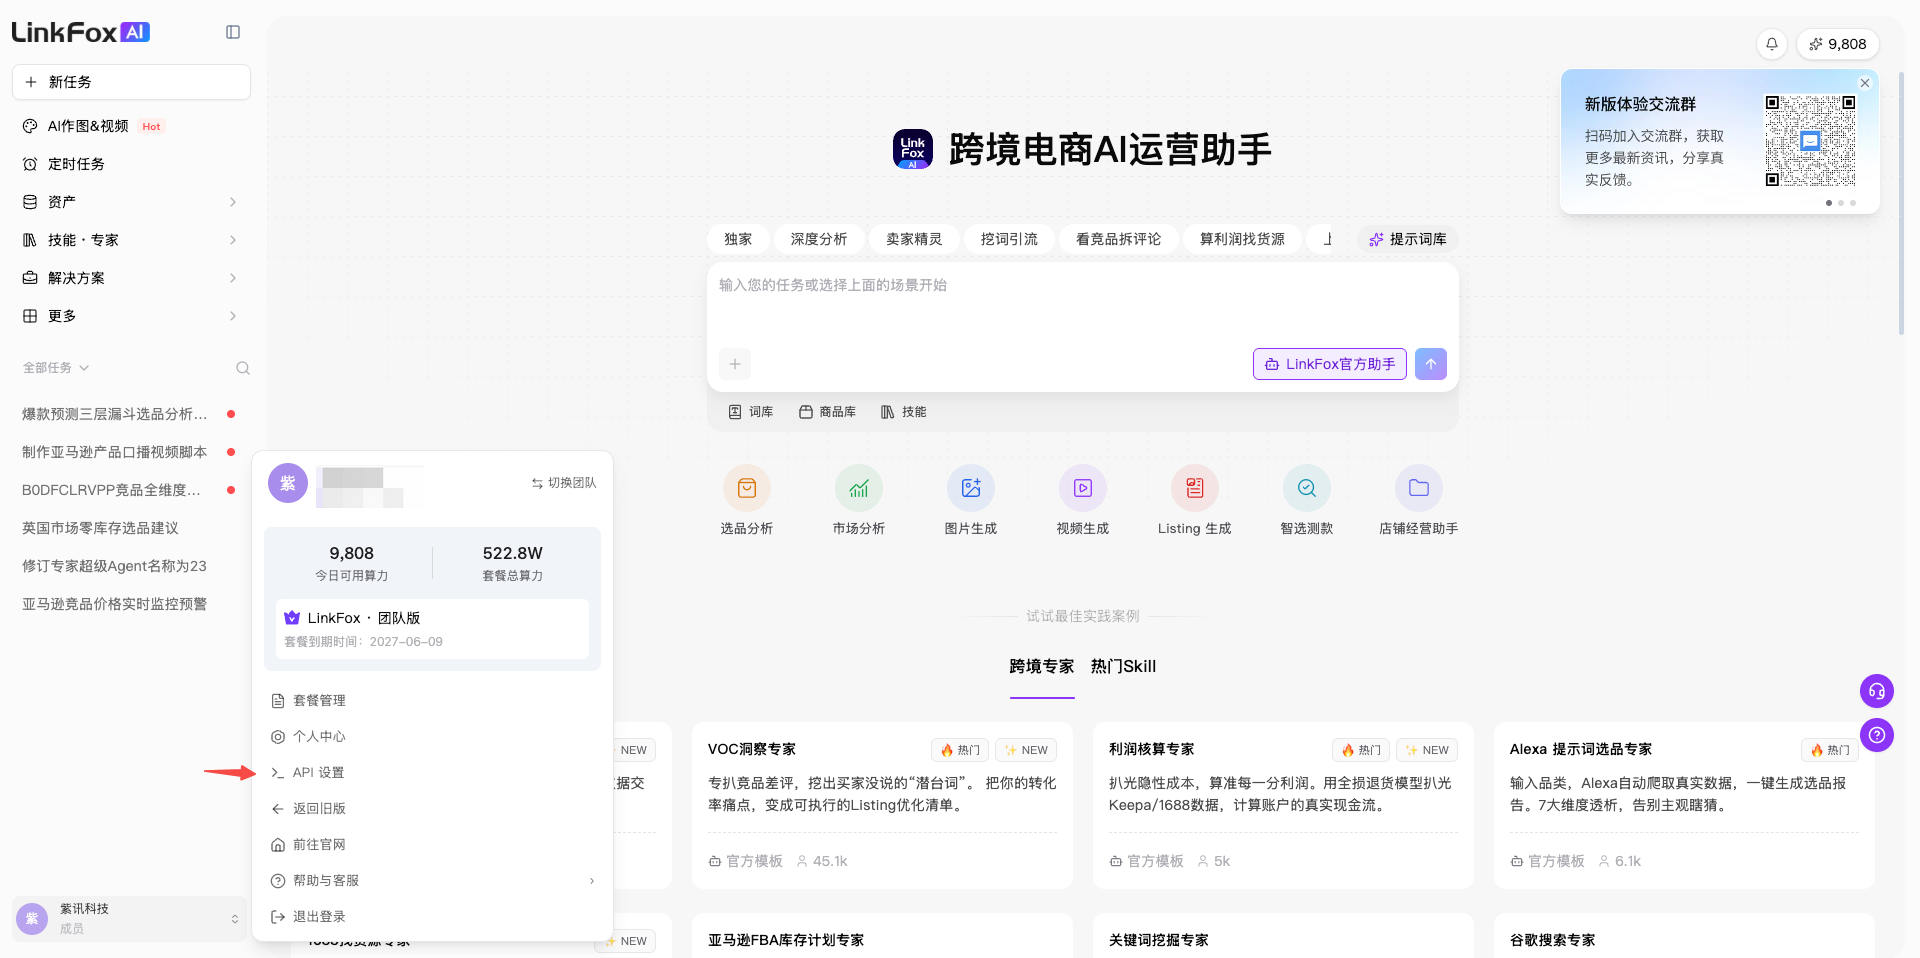Open the VOC洞察专家 card
This screenshot has width=1920, height=958.
pyautogui.click(x=882, y=805)
